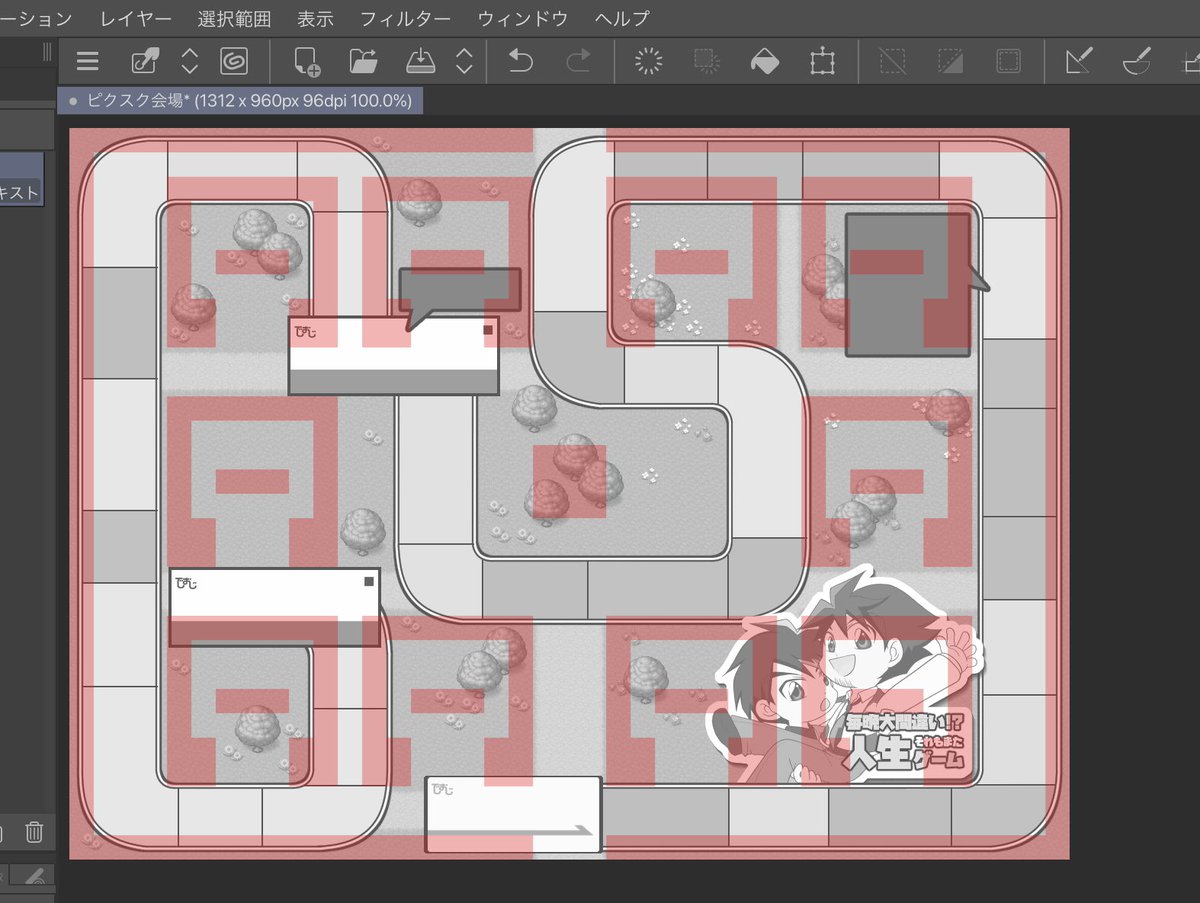1200x903 pixels.
Task: Save the canvas with the Save icon
Action: point(420,62)
